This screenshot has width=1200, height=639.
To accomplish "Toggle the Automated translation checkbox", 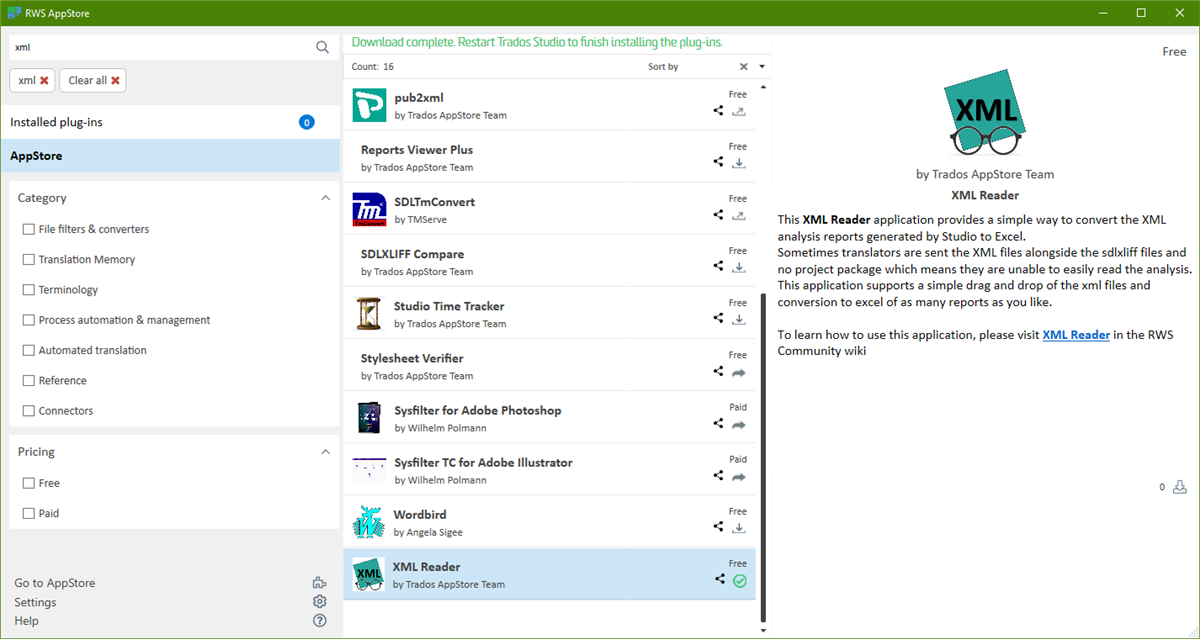I will [x=29, y=350].
